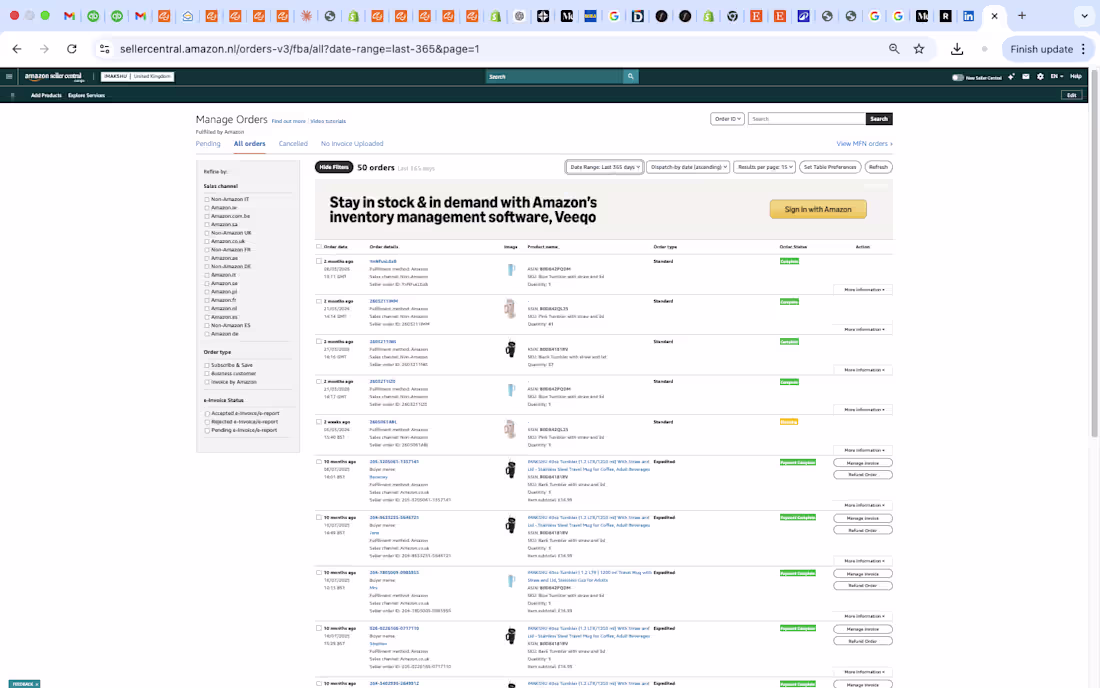Open black tumbler thumbnail of order 205-3205061-1357141
Viewport: 1100px width, 688px height.
511,469
